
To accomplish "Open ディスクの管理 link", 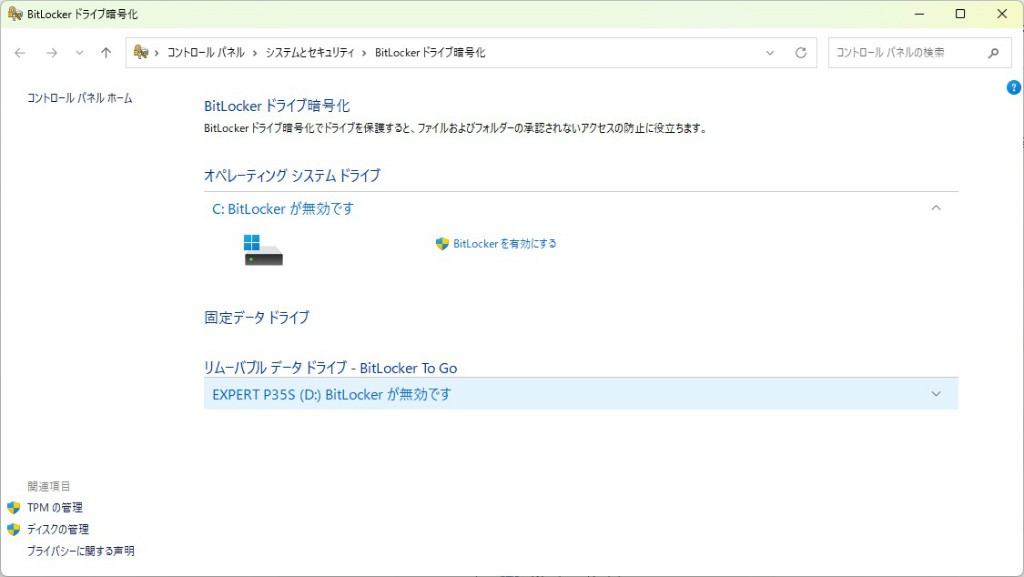I will pos(57,529).
